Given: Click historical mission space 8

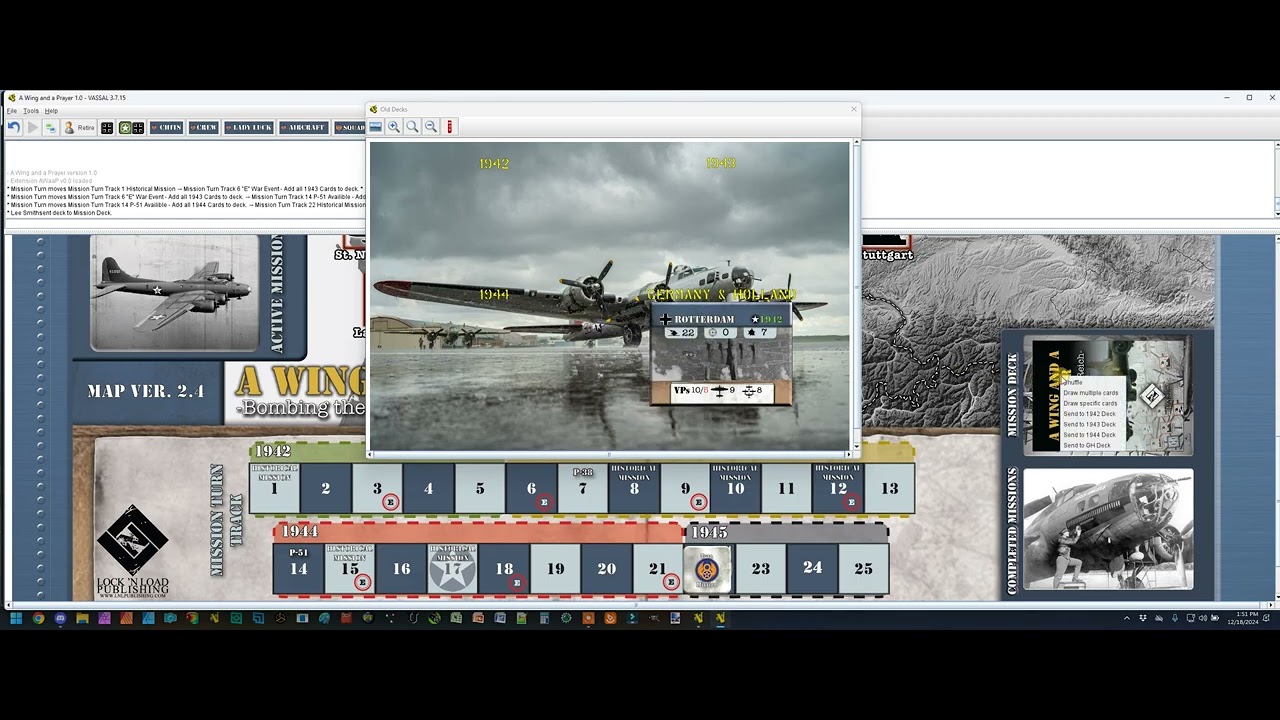Looking at the screenshot, I should 634,488.
